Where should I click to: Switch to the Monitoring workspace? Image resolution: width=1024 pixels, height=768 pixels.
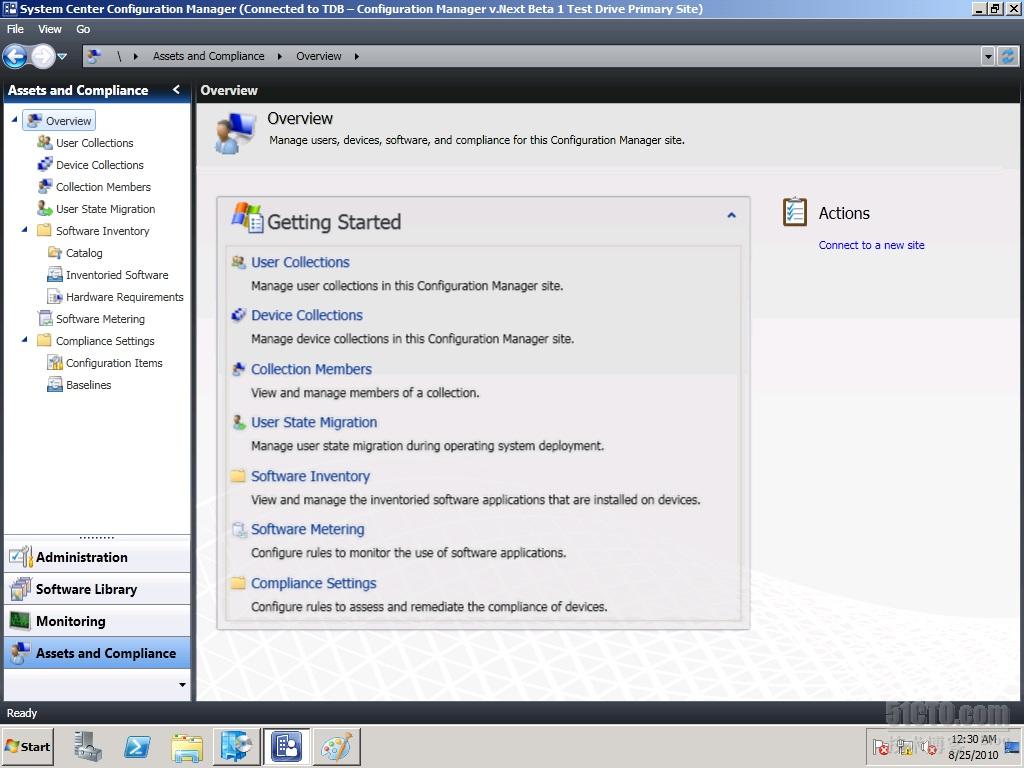pyautogui.click(x=97, y=621)
